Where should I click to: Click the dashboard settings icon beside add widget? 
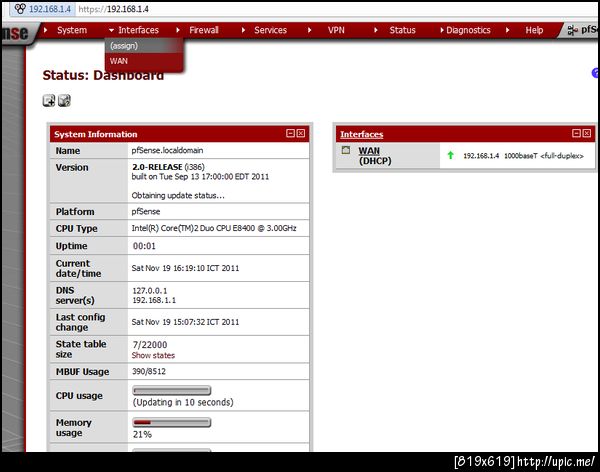point(64,100)
